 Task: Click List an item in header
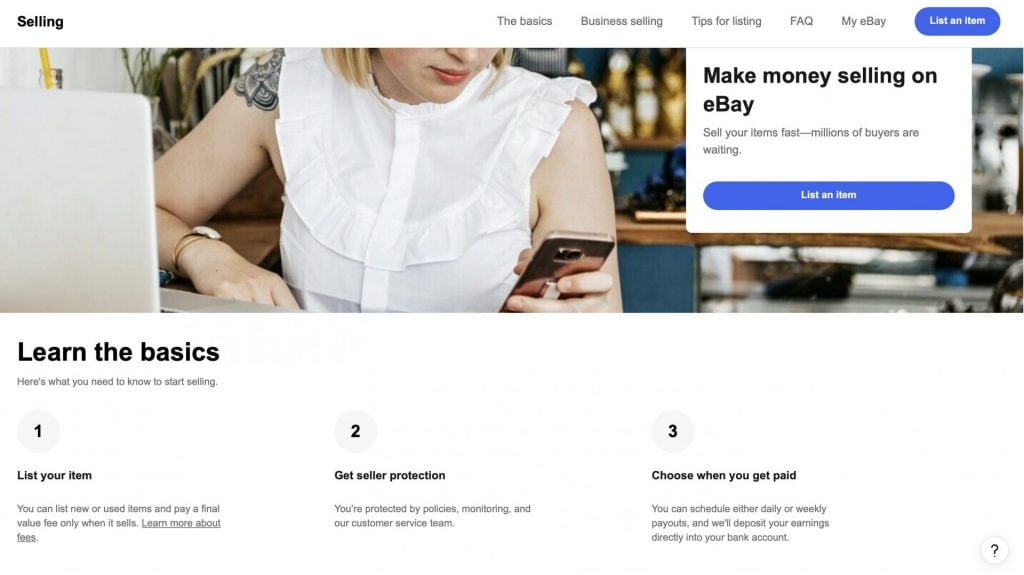pyautogui.click(x=957, y=21)
